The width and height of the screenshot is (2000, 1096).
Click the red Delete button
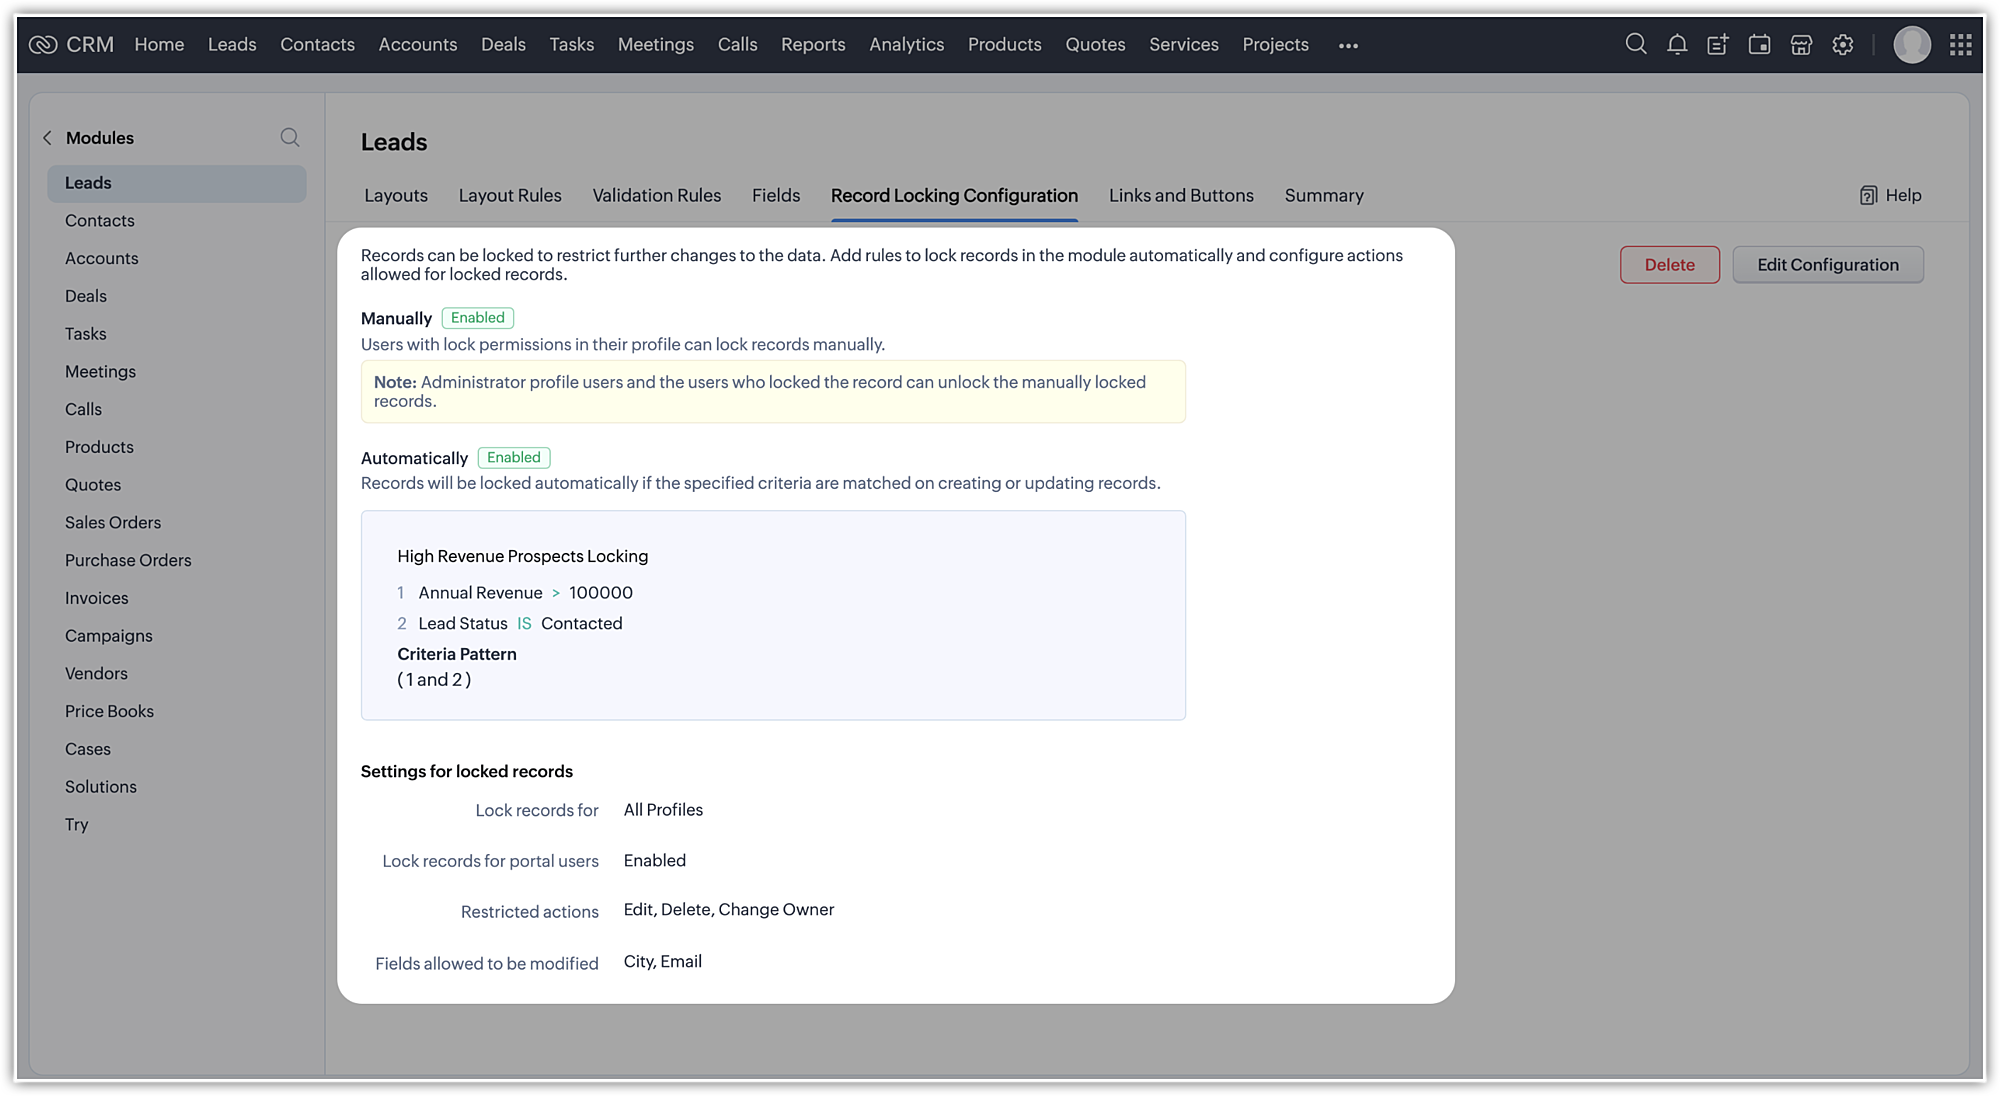[1669, 264]
